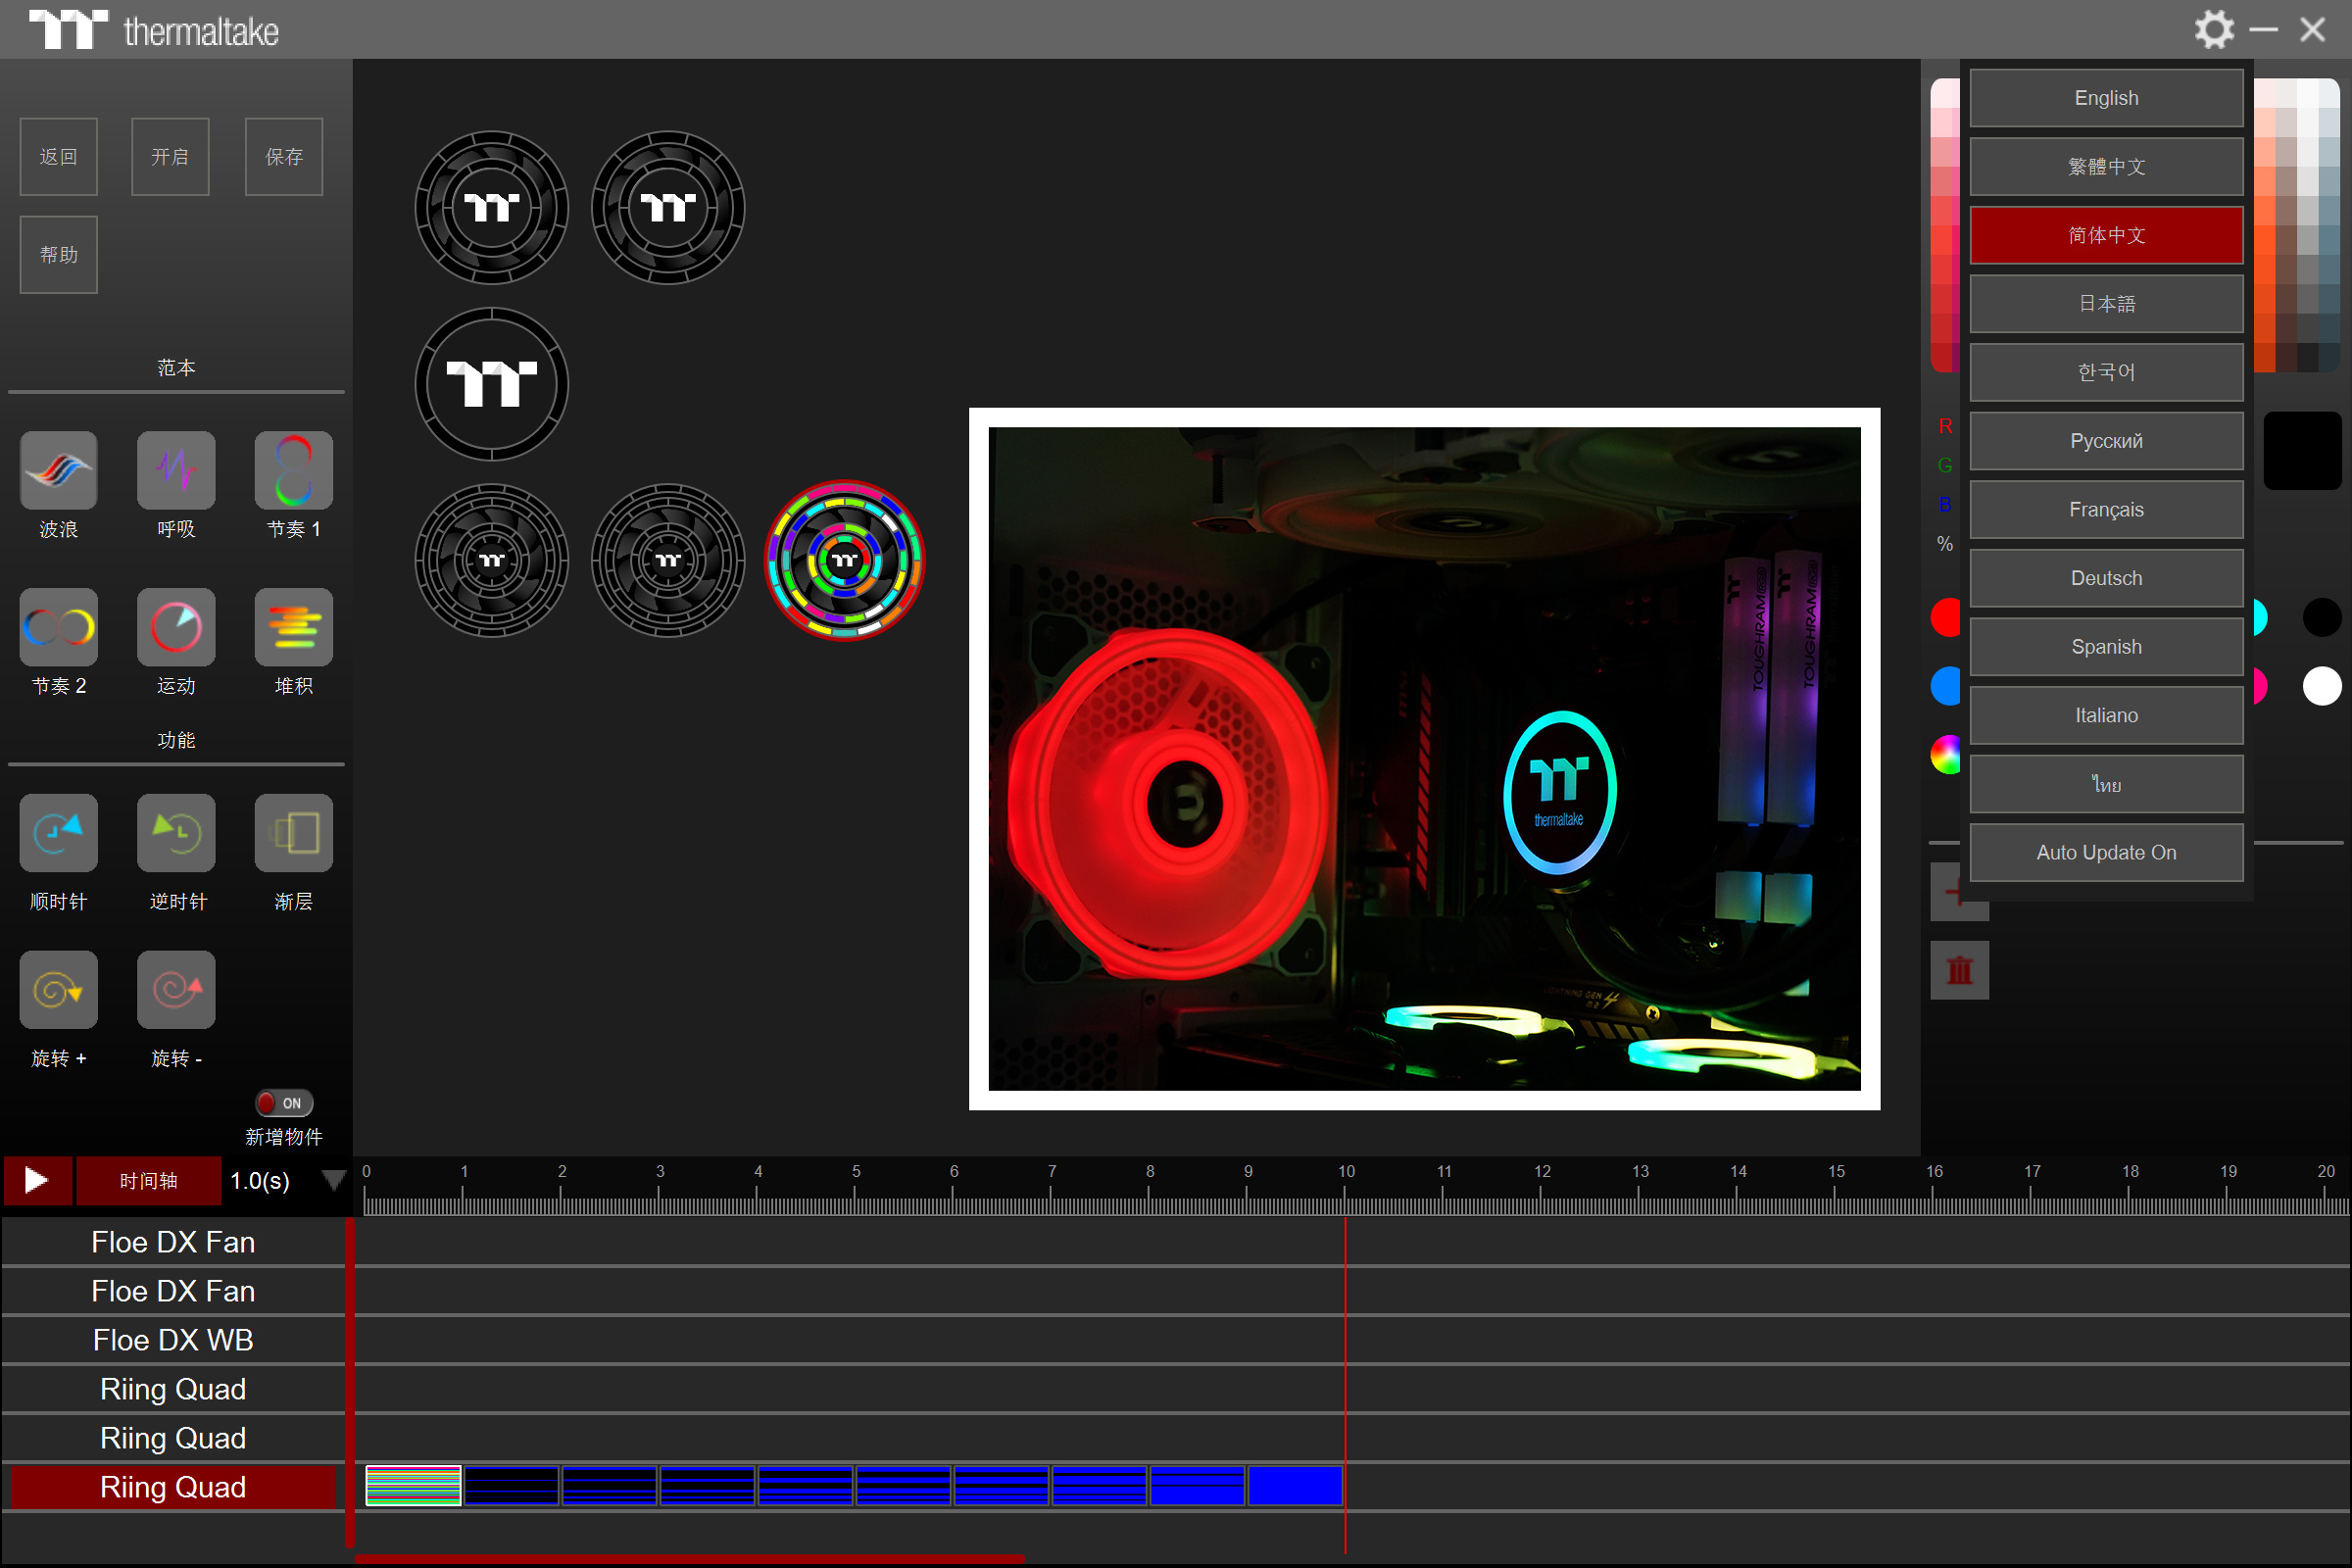
Task: Select the 呼吸 breathing effect icon
Action: pos(176,470)
